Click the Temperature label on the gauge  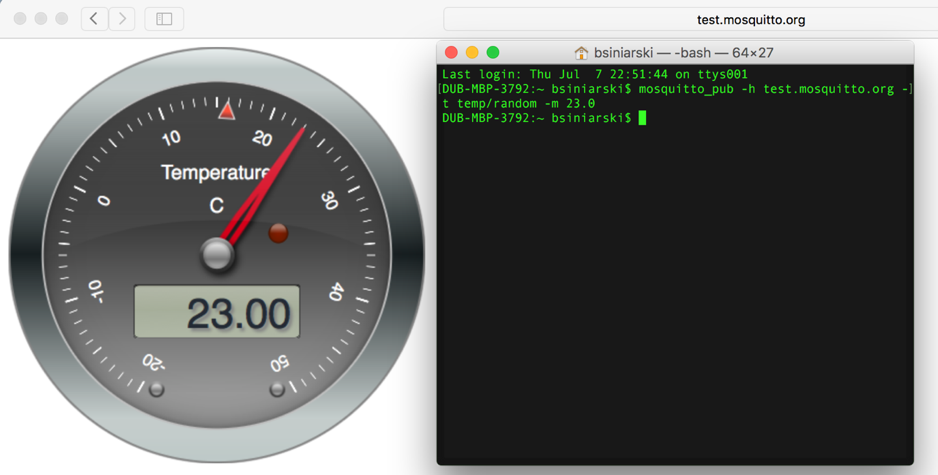[215, 173]
